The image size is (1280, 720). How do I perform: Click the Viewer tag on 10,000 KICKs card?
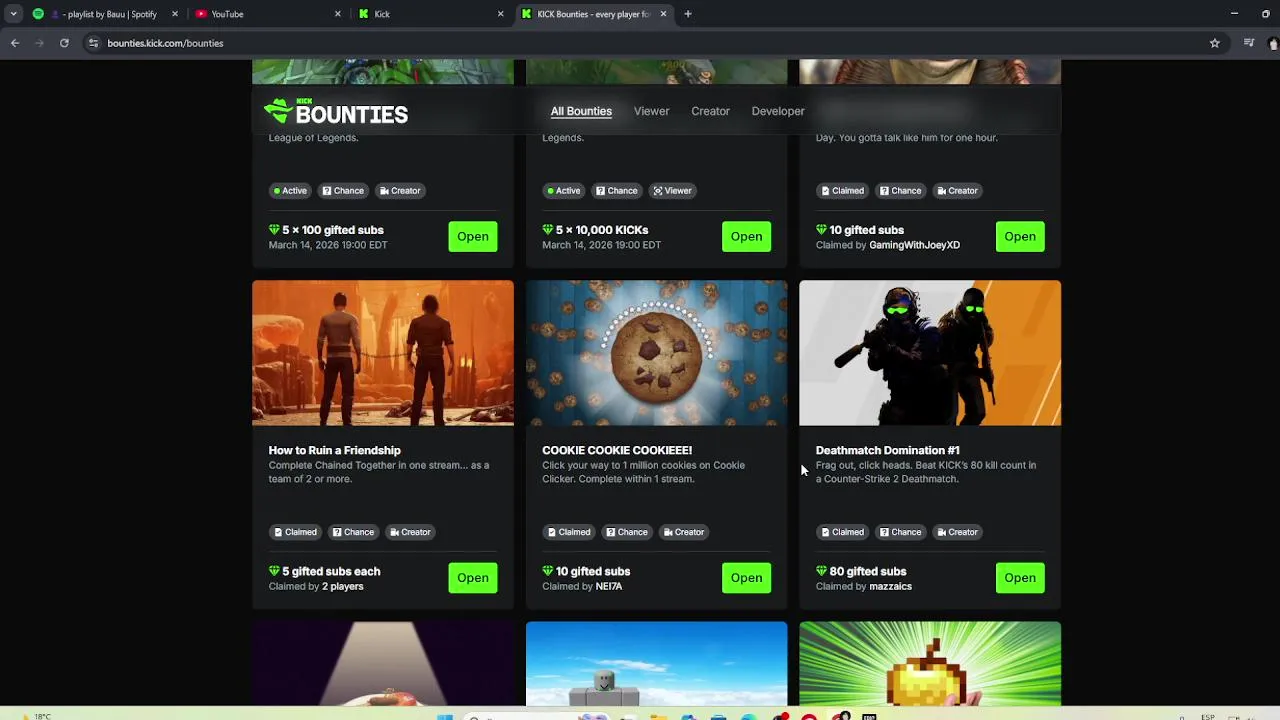[x=672, y=191]
